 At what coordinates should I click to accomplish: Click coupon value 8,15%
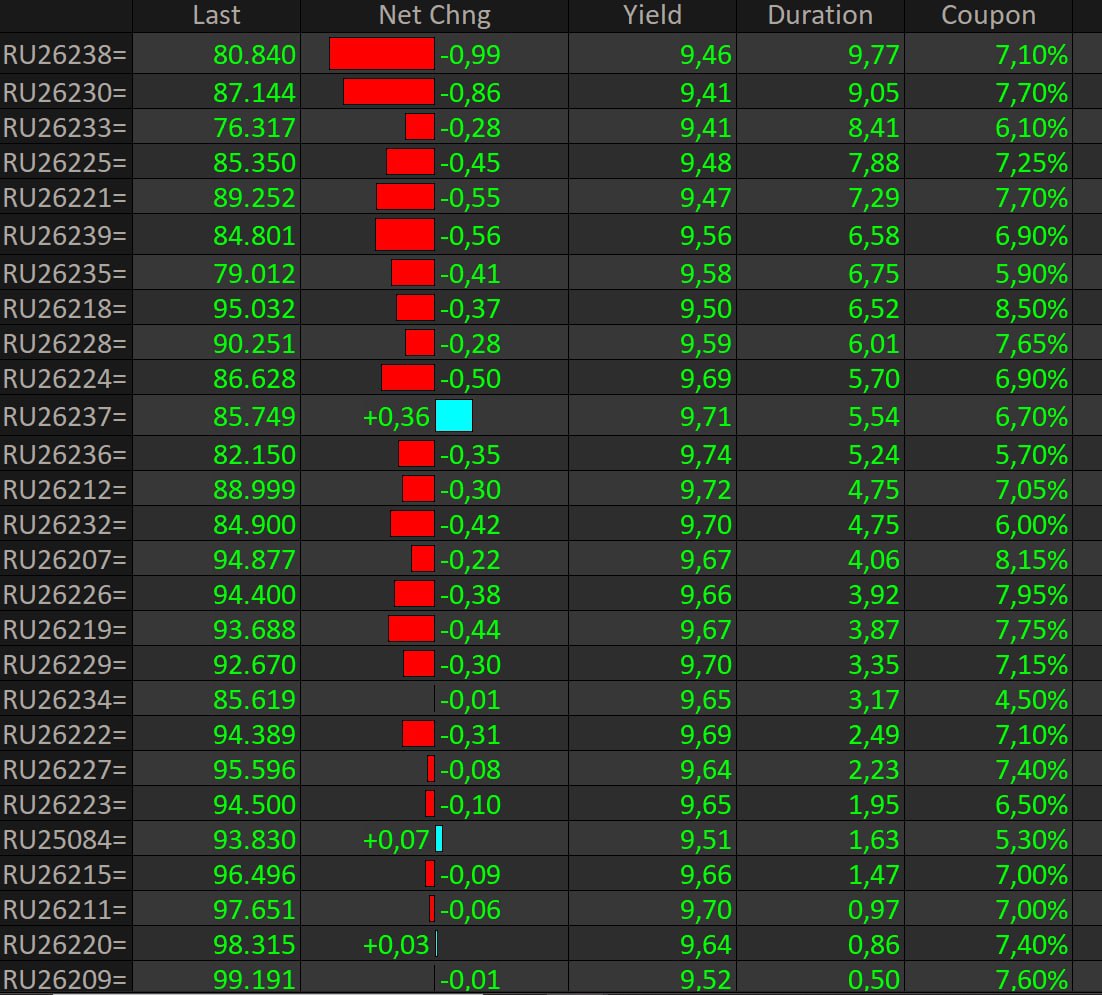(x=1031, y=560)
